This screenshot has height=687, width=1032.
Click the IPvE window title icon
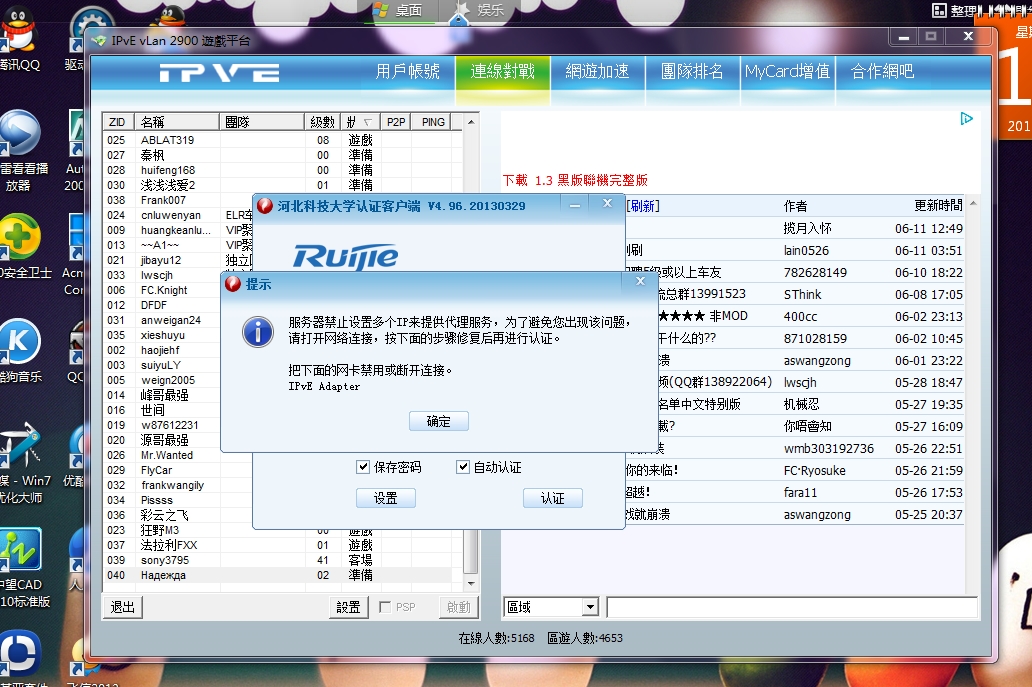[99, 41]
